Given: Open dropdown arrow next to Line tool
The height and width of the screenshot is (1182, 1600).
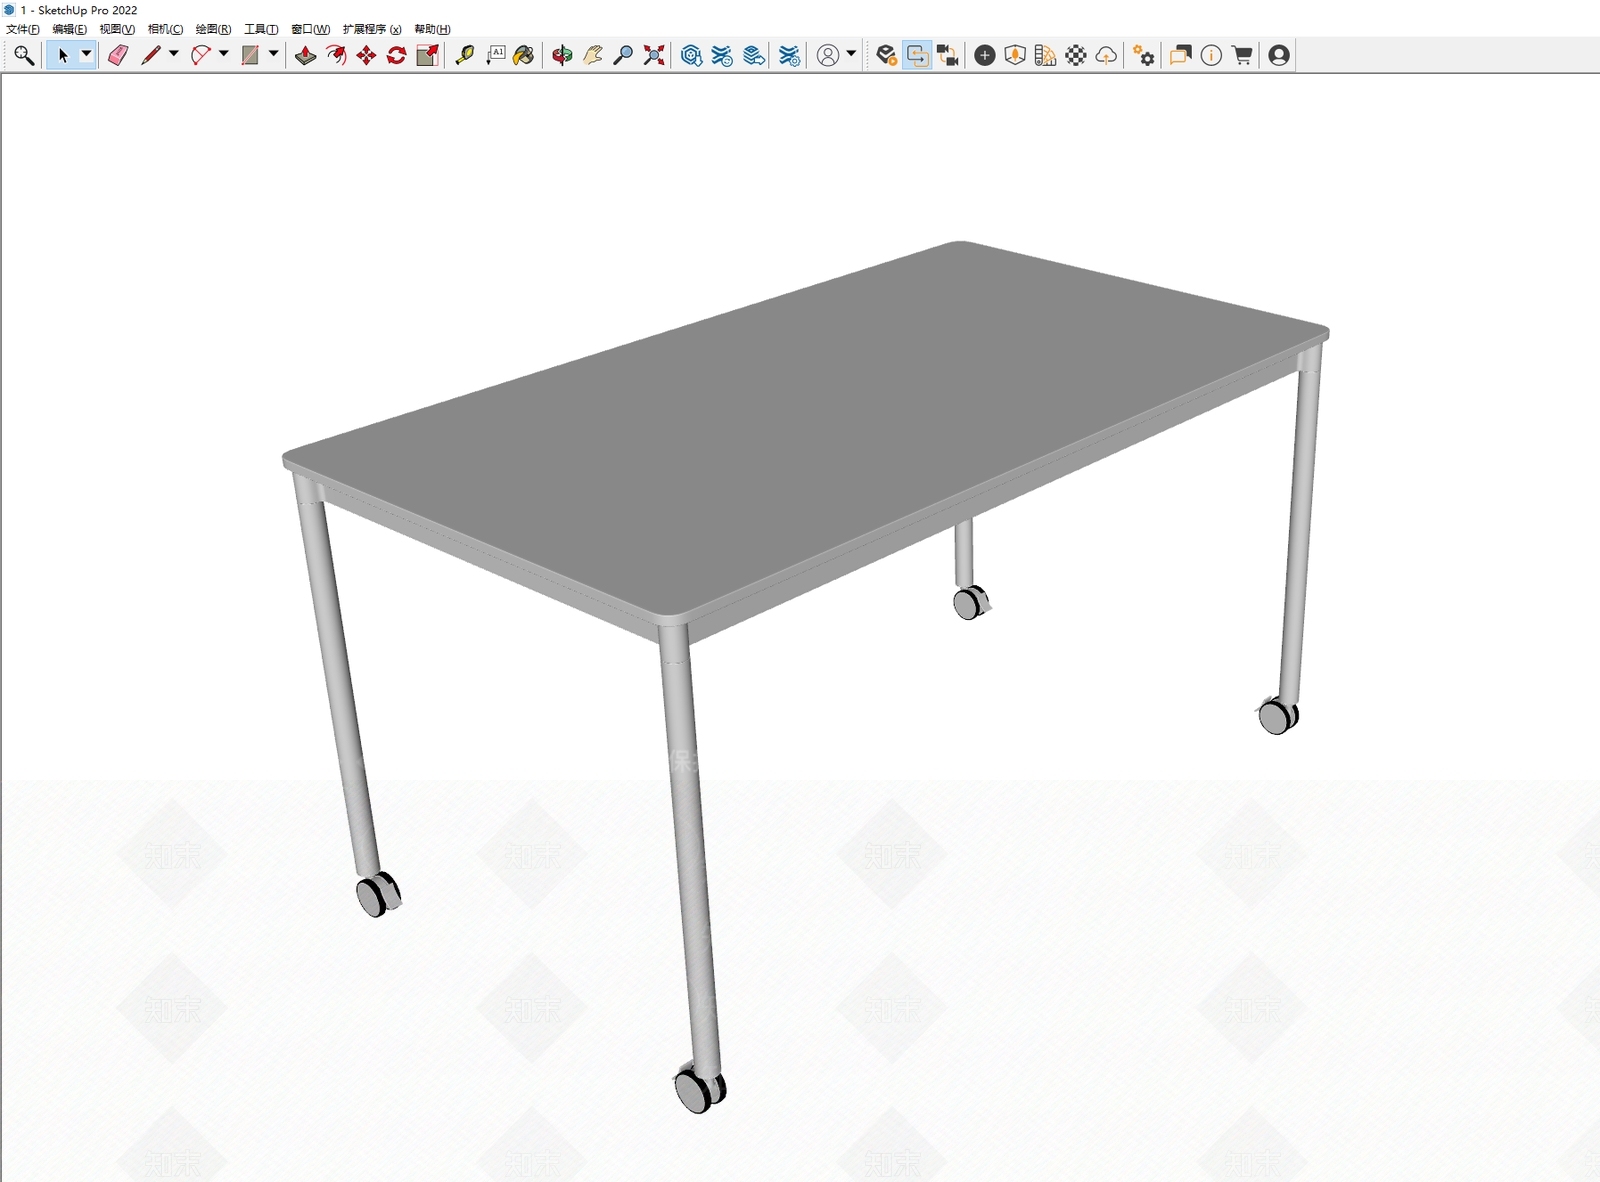Looking at the screenshot, I should pos(174,54).
